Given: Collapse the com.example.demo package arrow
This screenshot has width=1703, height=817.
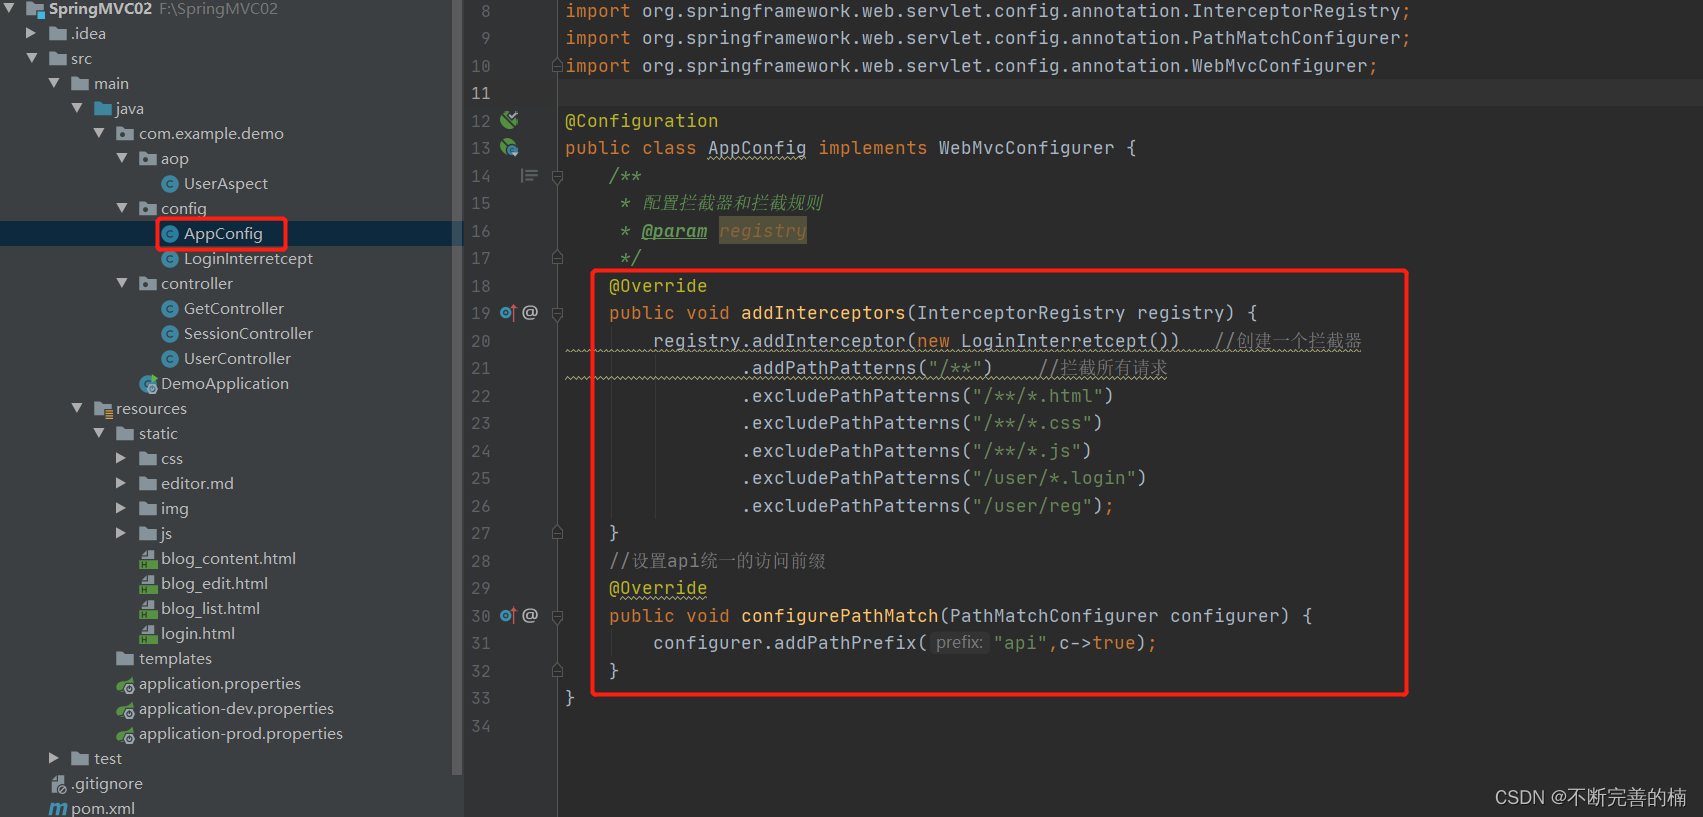Looking at the screenshot, I should click(99, 133).
